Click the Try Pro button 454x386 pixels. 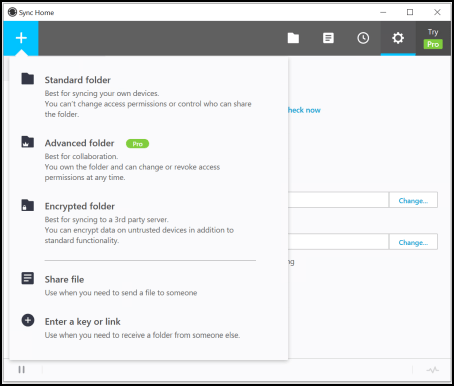[433, 38]
